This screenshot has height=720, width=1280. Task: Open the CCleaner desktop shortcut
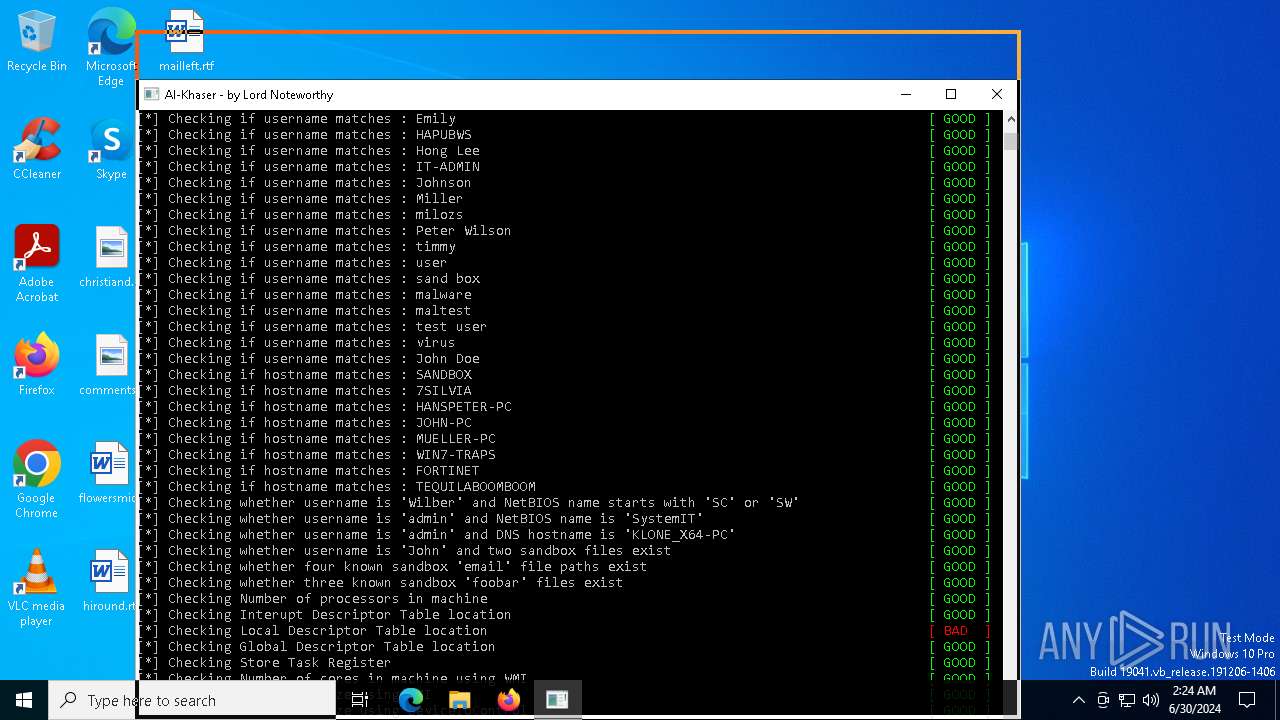click(x=37, y=148)
